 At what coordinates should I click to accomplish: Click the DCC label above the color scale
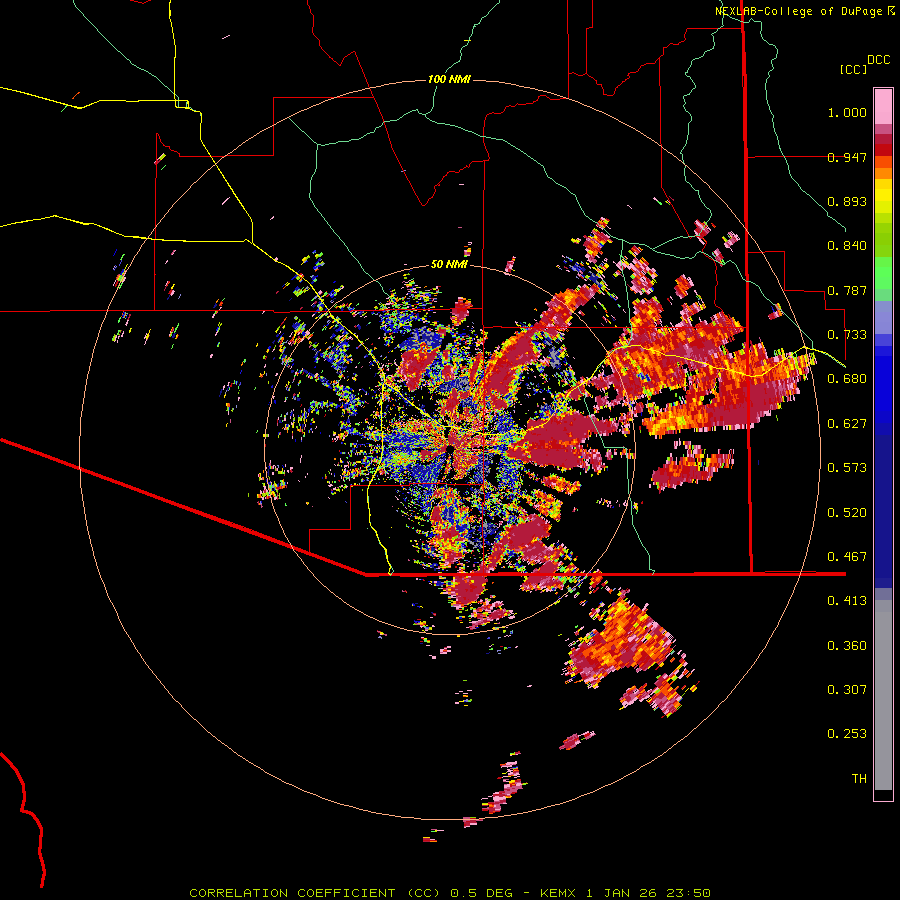pyautogui.click(x=878, y=60)
